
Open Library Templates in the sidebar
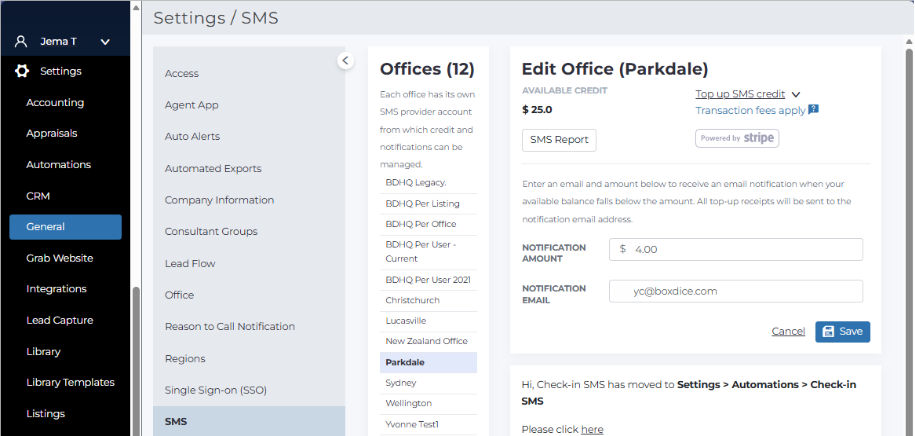70,383
